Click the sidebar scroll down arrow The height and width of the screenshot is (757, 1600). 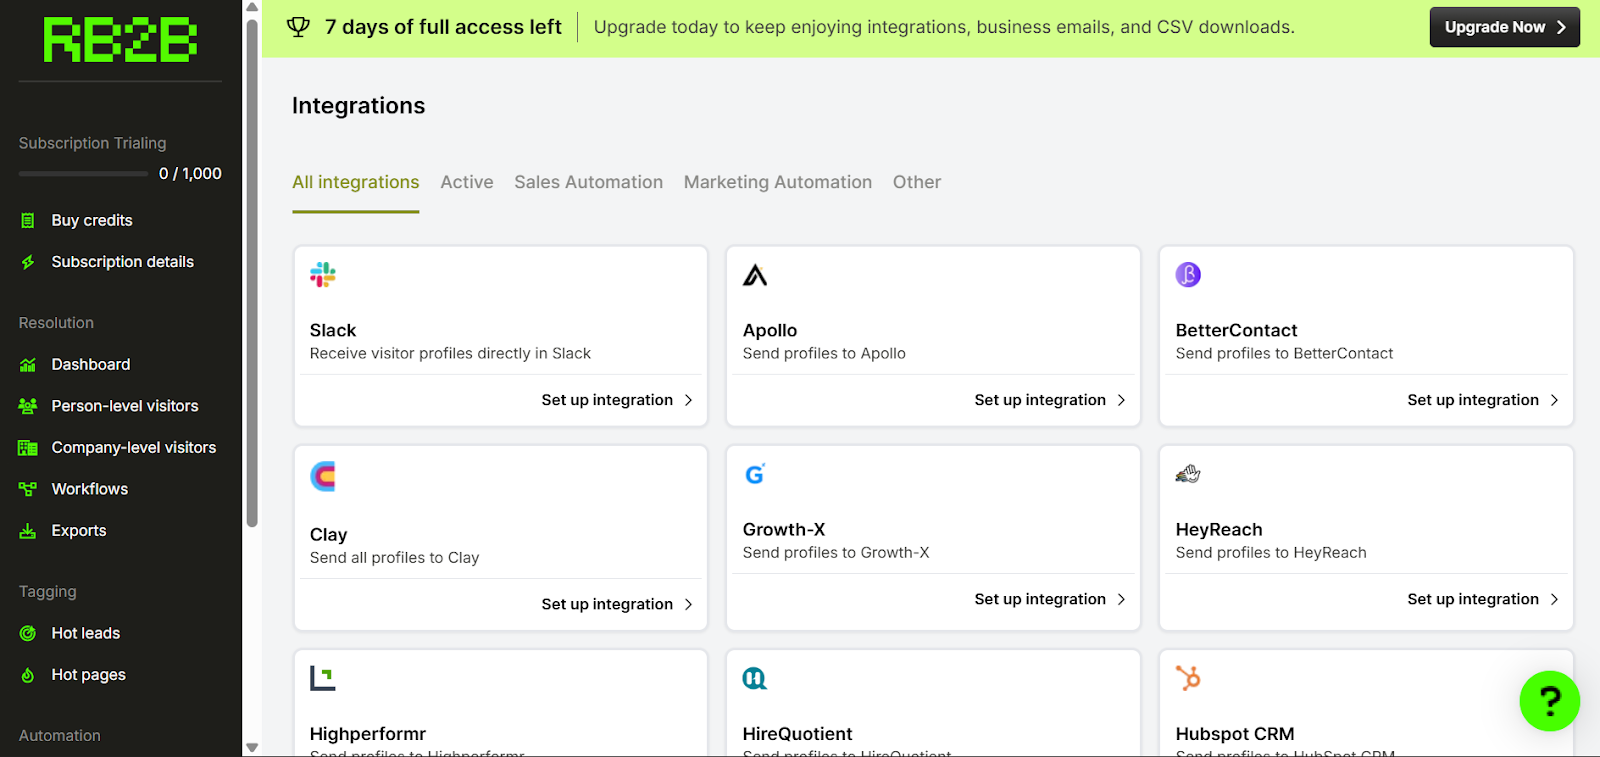252,747
